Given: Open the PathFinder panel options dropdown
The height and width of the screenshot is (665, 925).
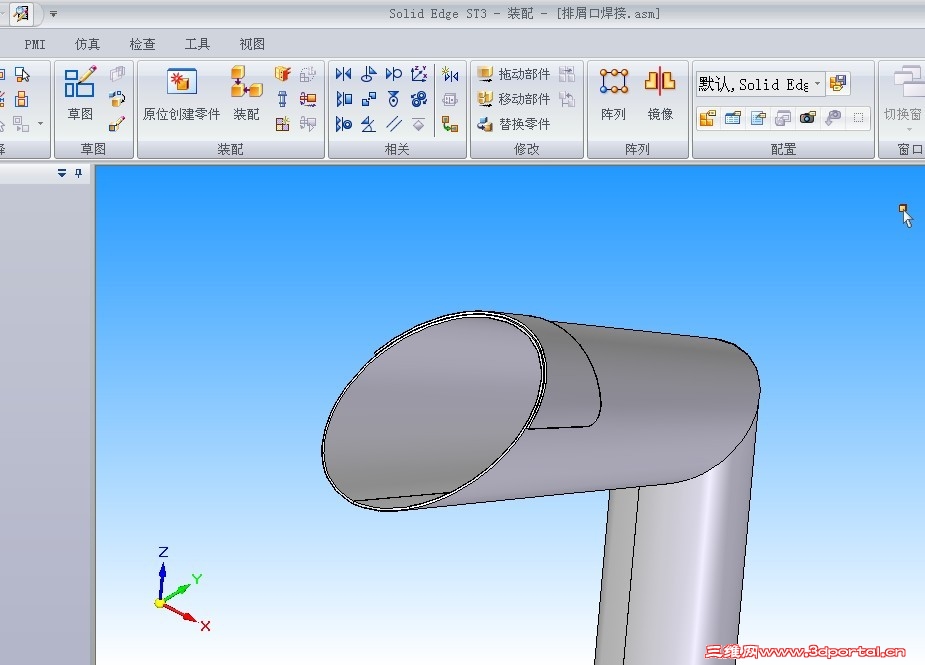Looking at the screenshot, I should (62, 173).
